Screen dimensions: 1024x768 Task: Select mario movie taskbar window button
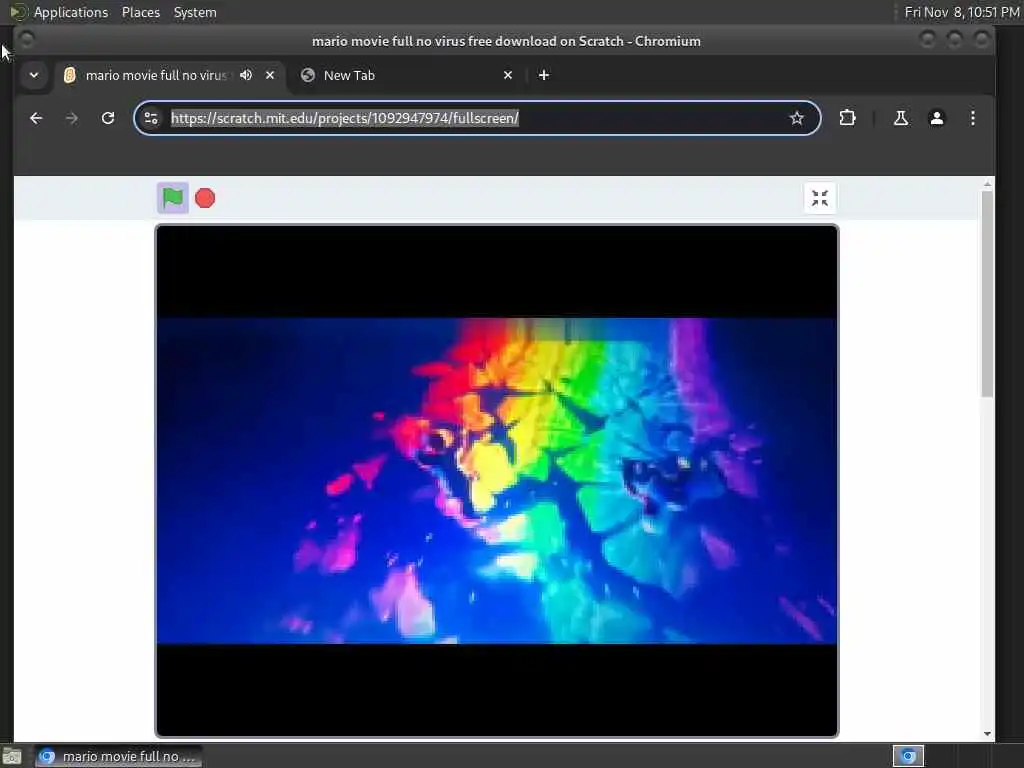pyautogui.click(x=118, y=756)
